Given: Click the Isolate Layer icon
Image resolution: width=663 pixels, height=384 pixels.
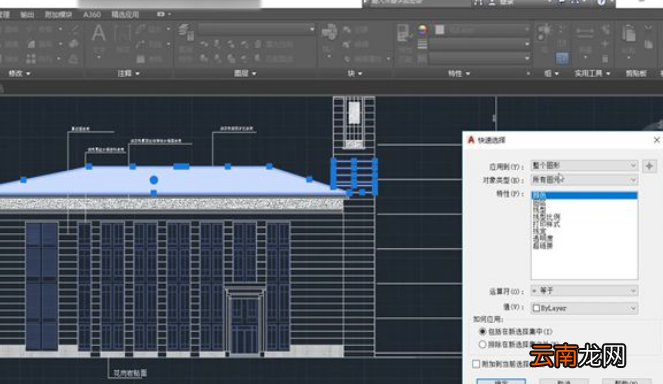Looking at the screenshot, I should coord(217,44).
